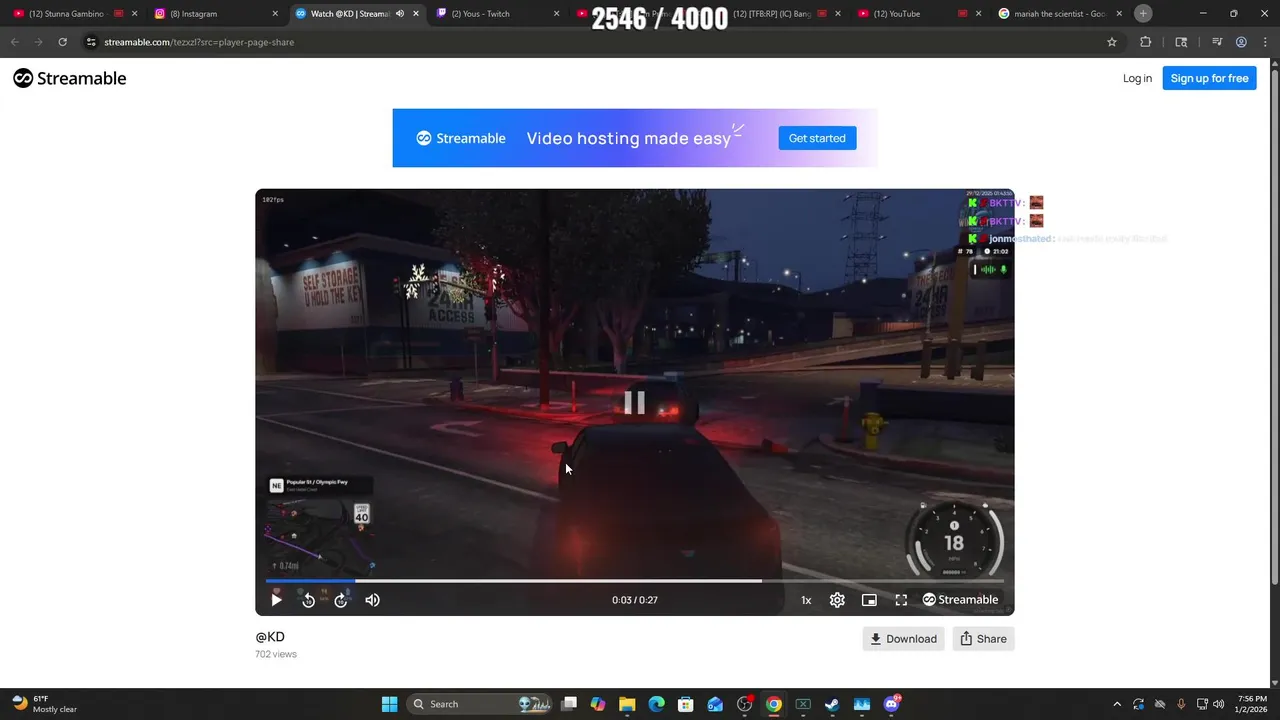The width and height of the screenshot is (1280, 720).
Task: Click the Streamable logo in player bar
Action: (960, 600)
